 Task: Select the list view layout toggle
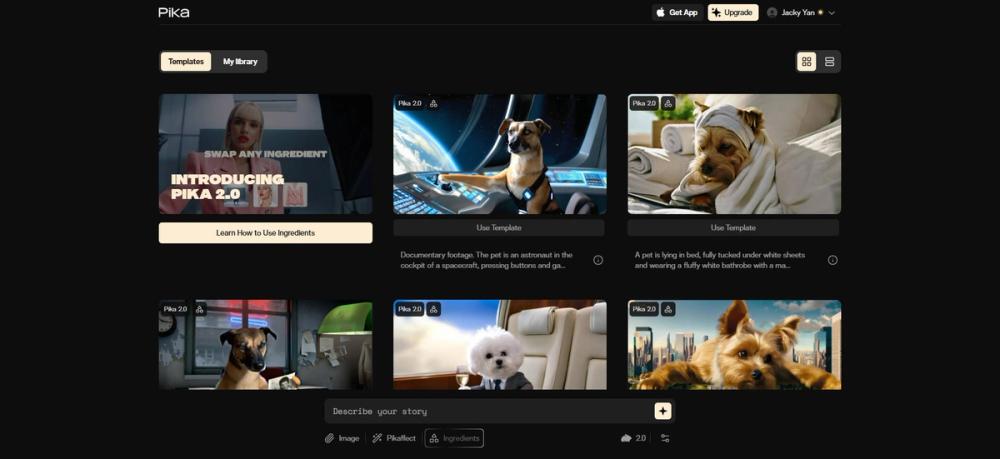pyautogui.click(x=829, y=62)
